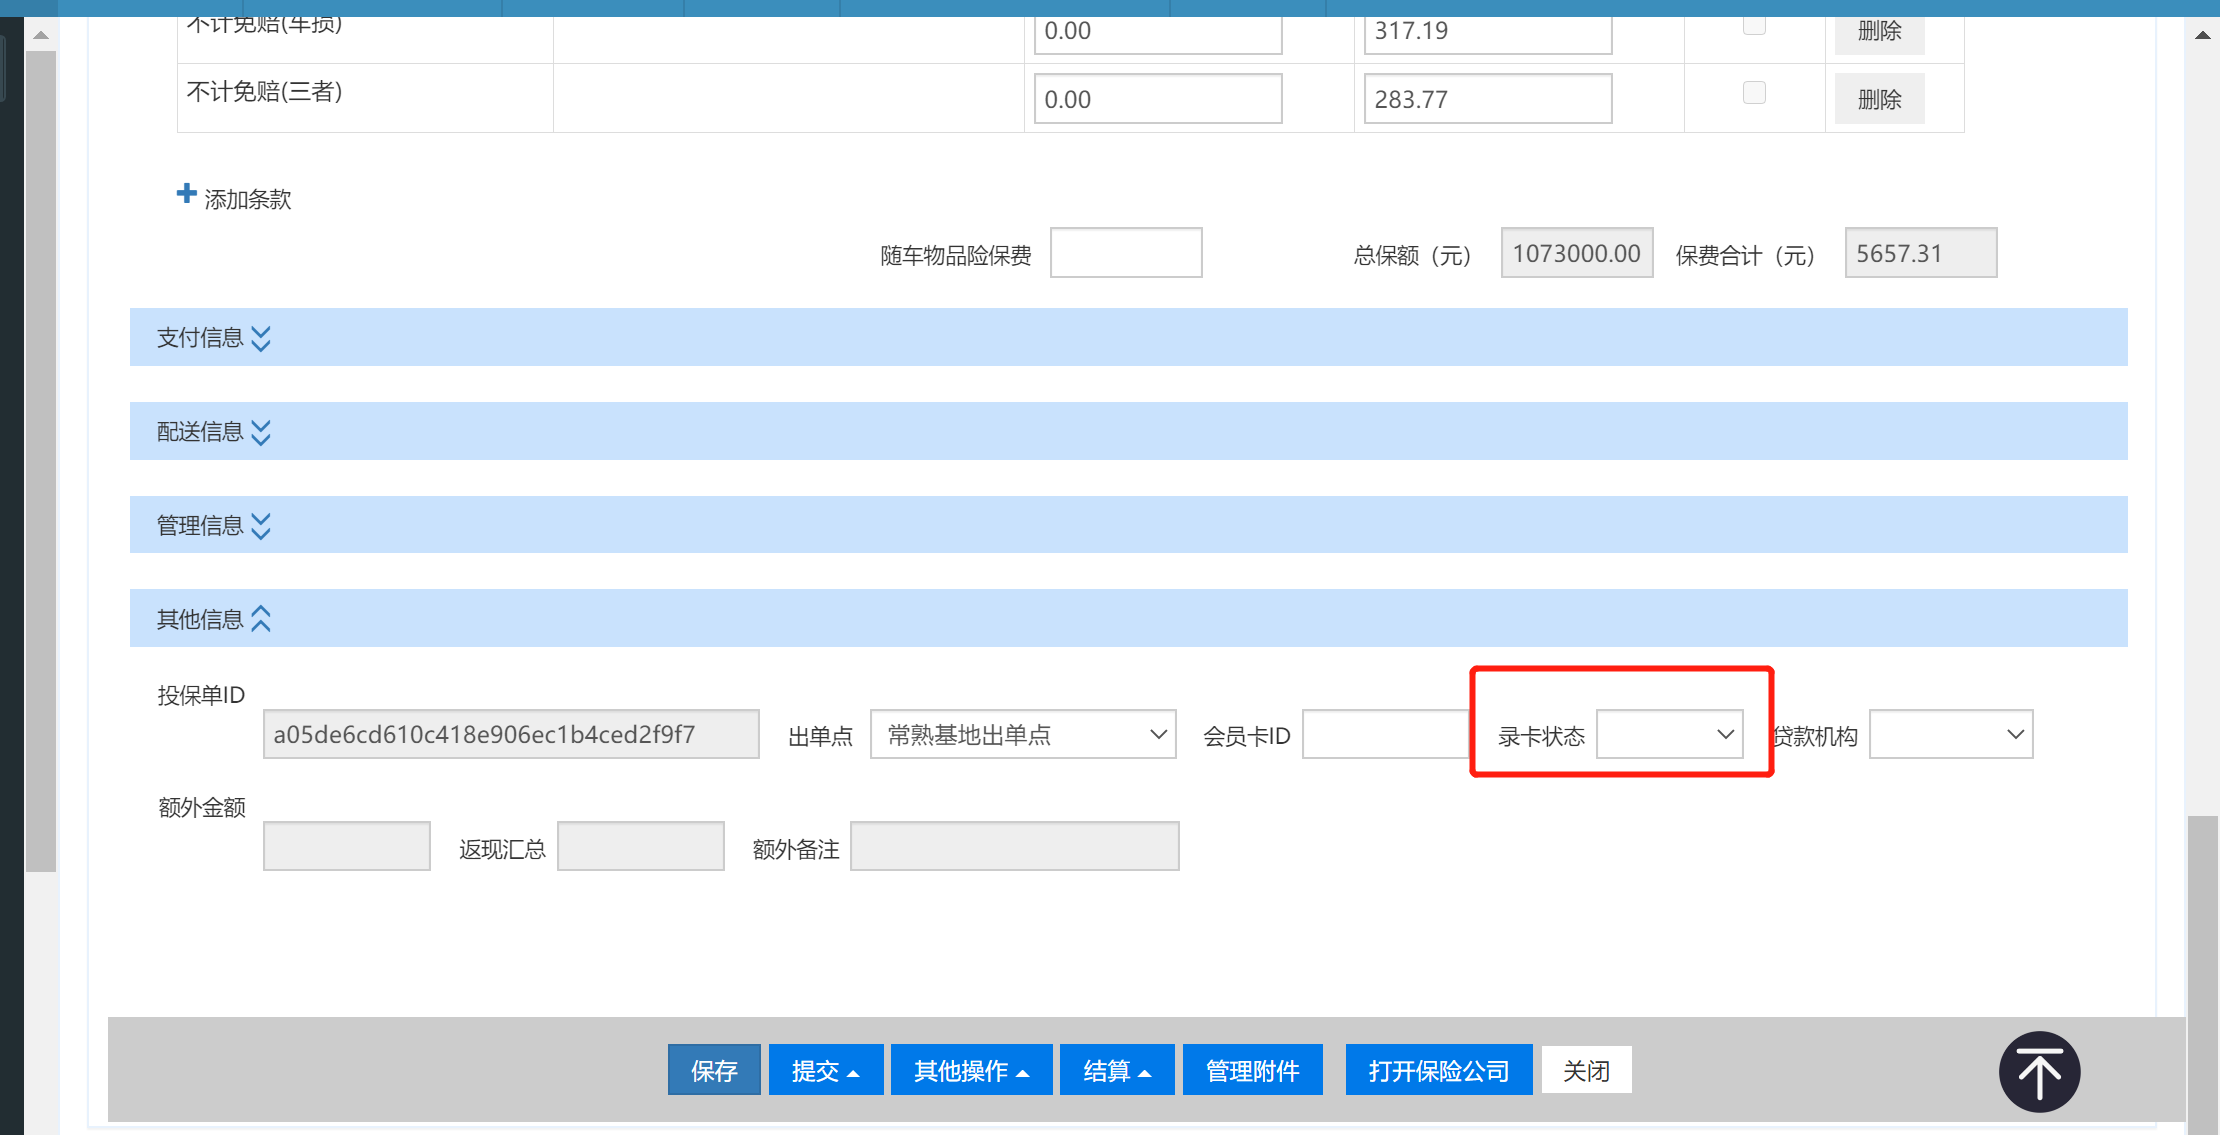This screenshot has height=1135, width=2220.
Task: Expand the 支付信息 section chevron
Action: click(x=261, y=338)
